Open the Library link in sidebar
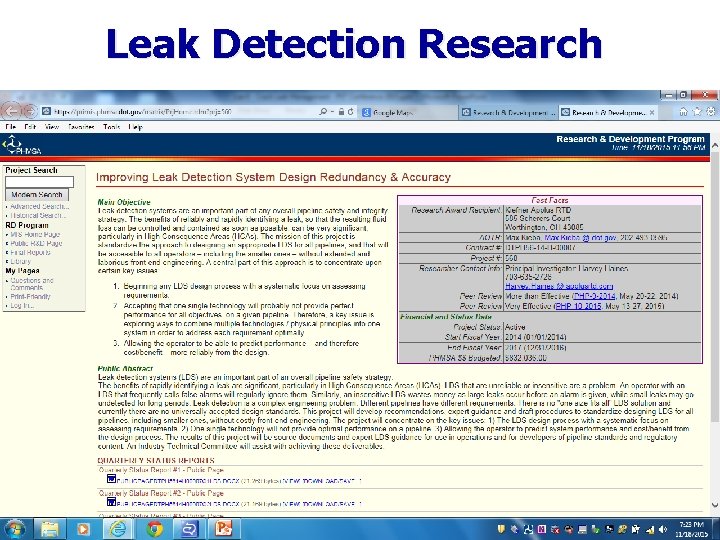 (21, 261)
